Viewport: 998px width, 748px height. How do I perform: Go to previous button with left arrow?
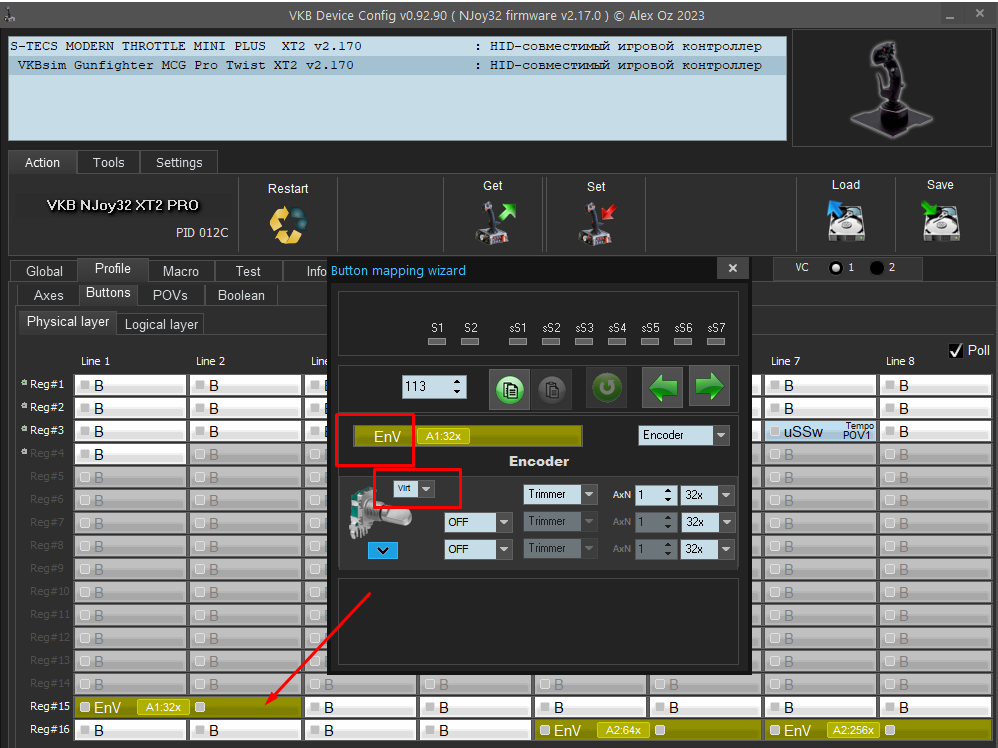(663, 386)
